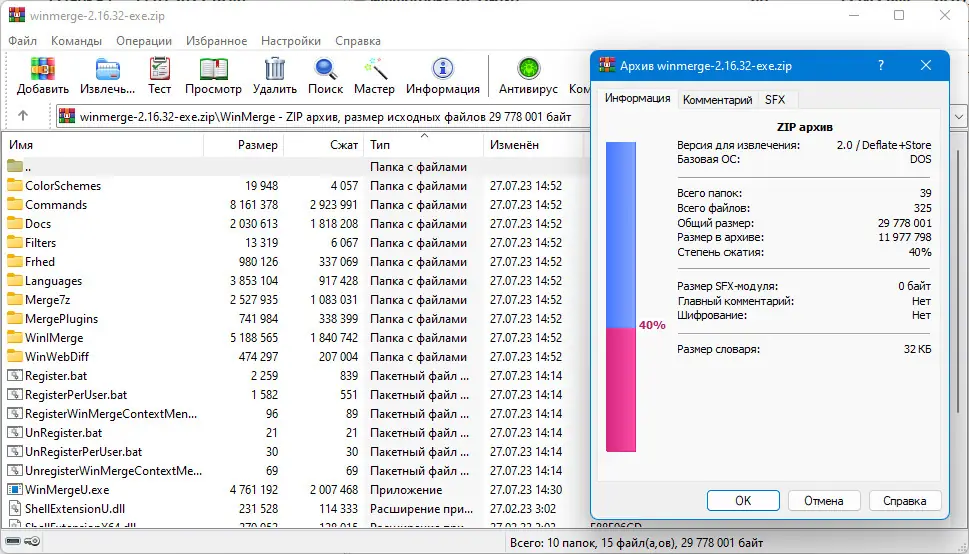This screenshot has height=554, width=969.
Task: Select the Docs folder icon
Action: (14, 224)
